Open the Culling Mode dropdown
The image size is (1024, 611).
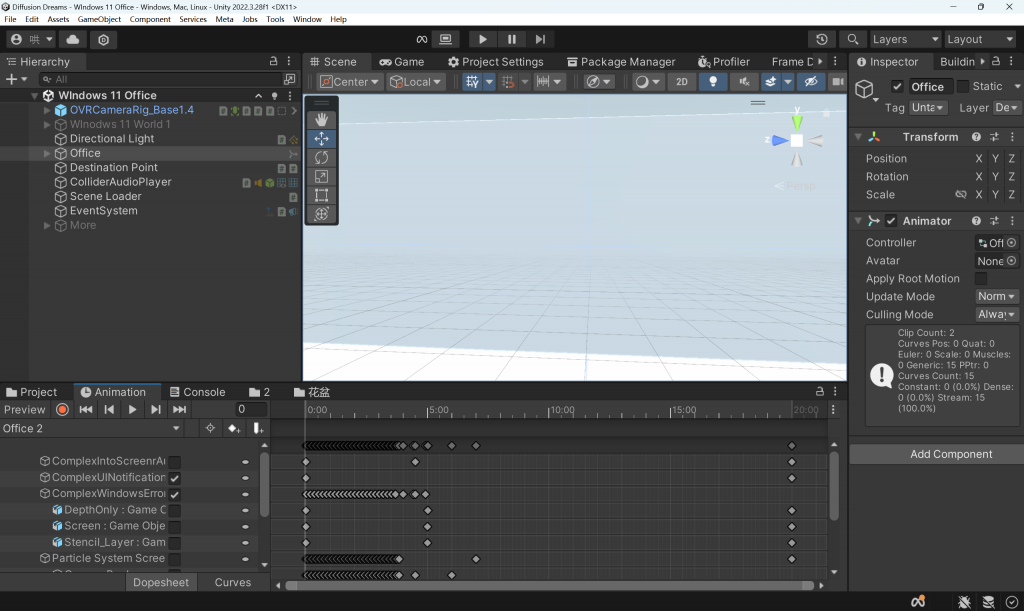(997, 315)
